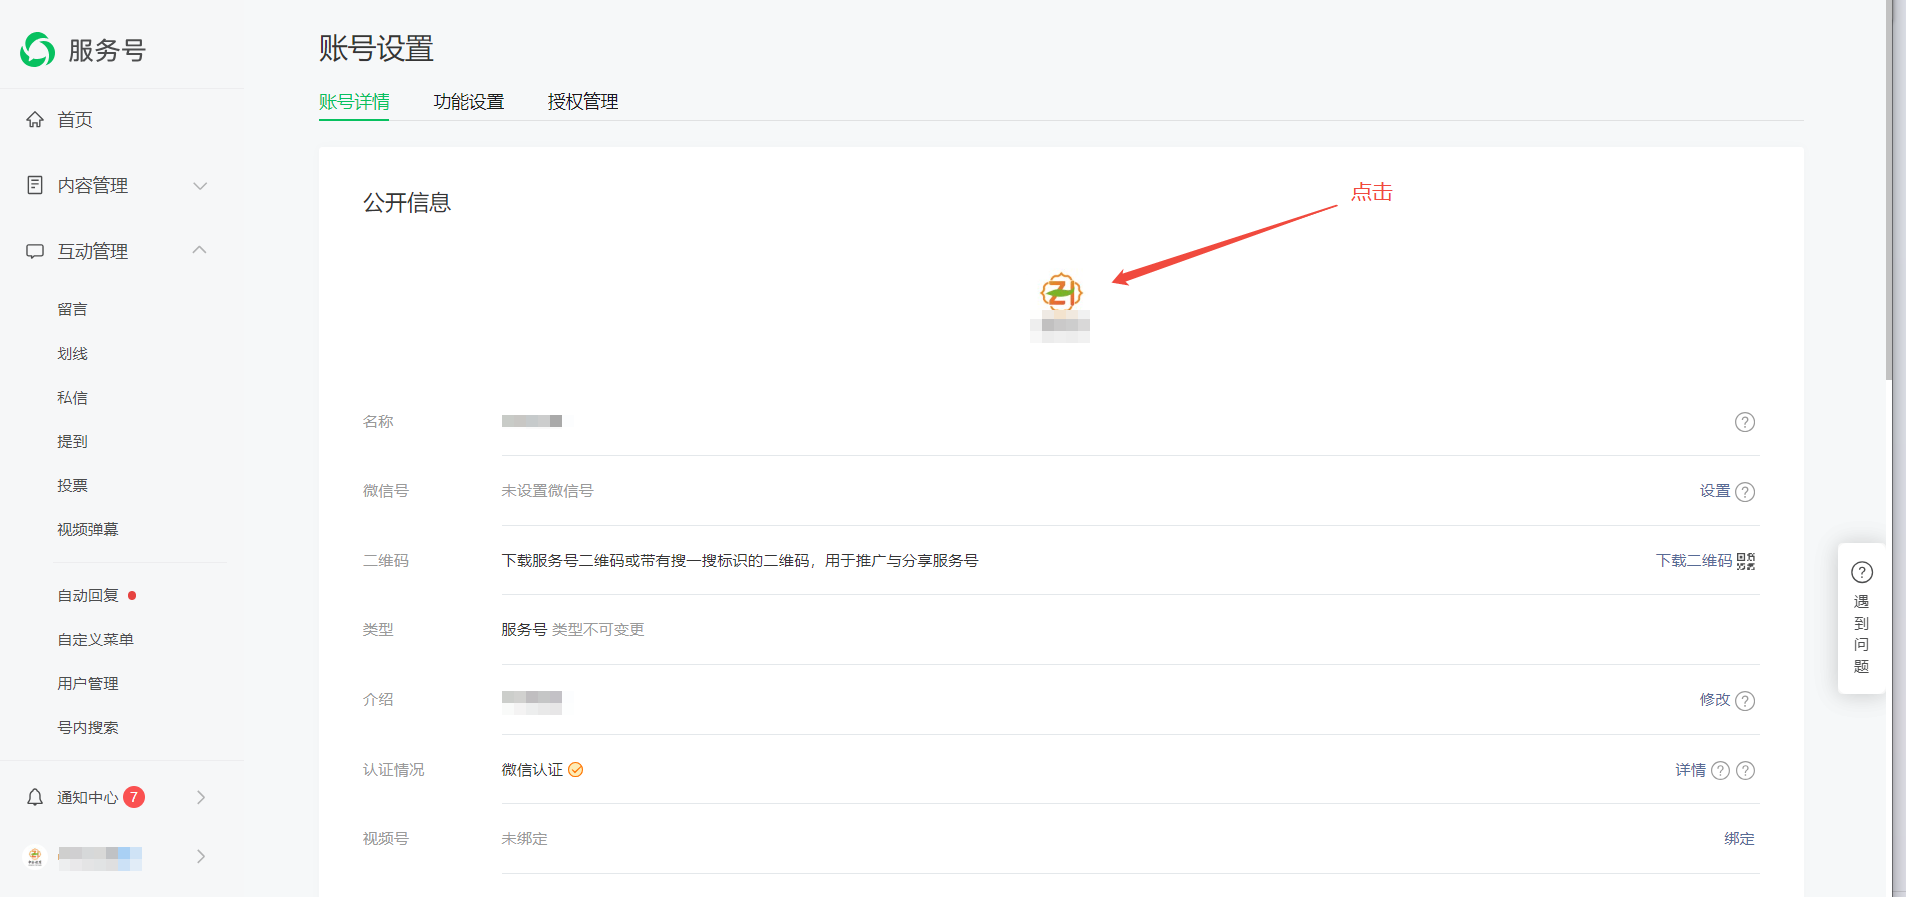
Task: Switch to the 授权管理 tab
Action: (x=582, y=102)
